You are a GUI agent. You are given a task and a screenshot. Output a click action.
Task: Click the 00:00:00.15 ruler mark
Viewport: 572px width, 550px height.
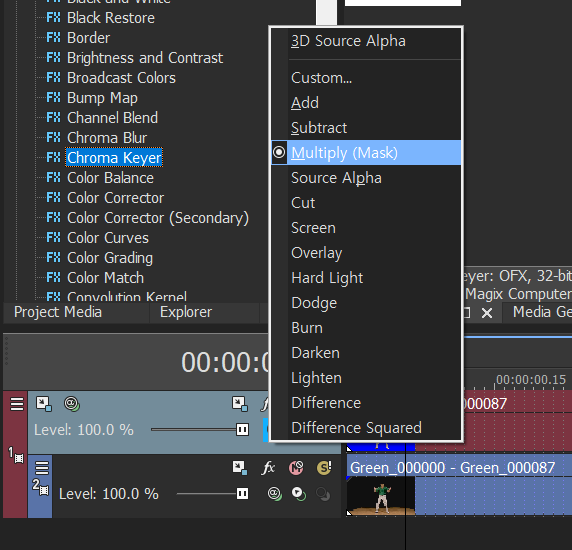[x=531, y=380]
